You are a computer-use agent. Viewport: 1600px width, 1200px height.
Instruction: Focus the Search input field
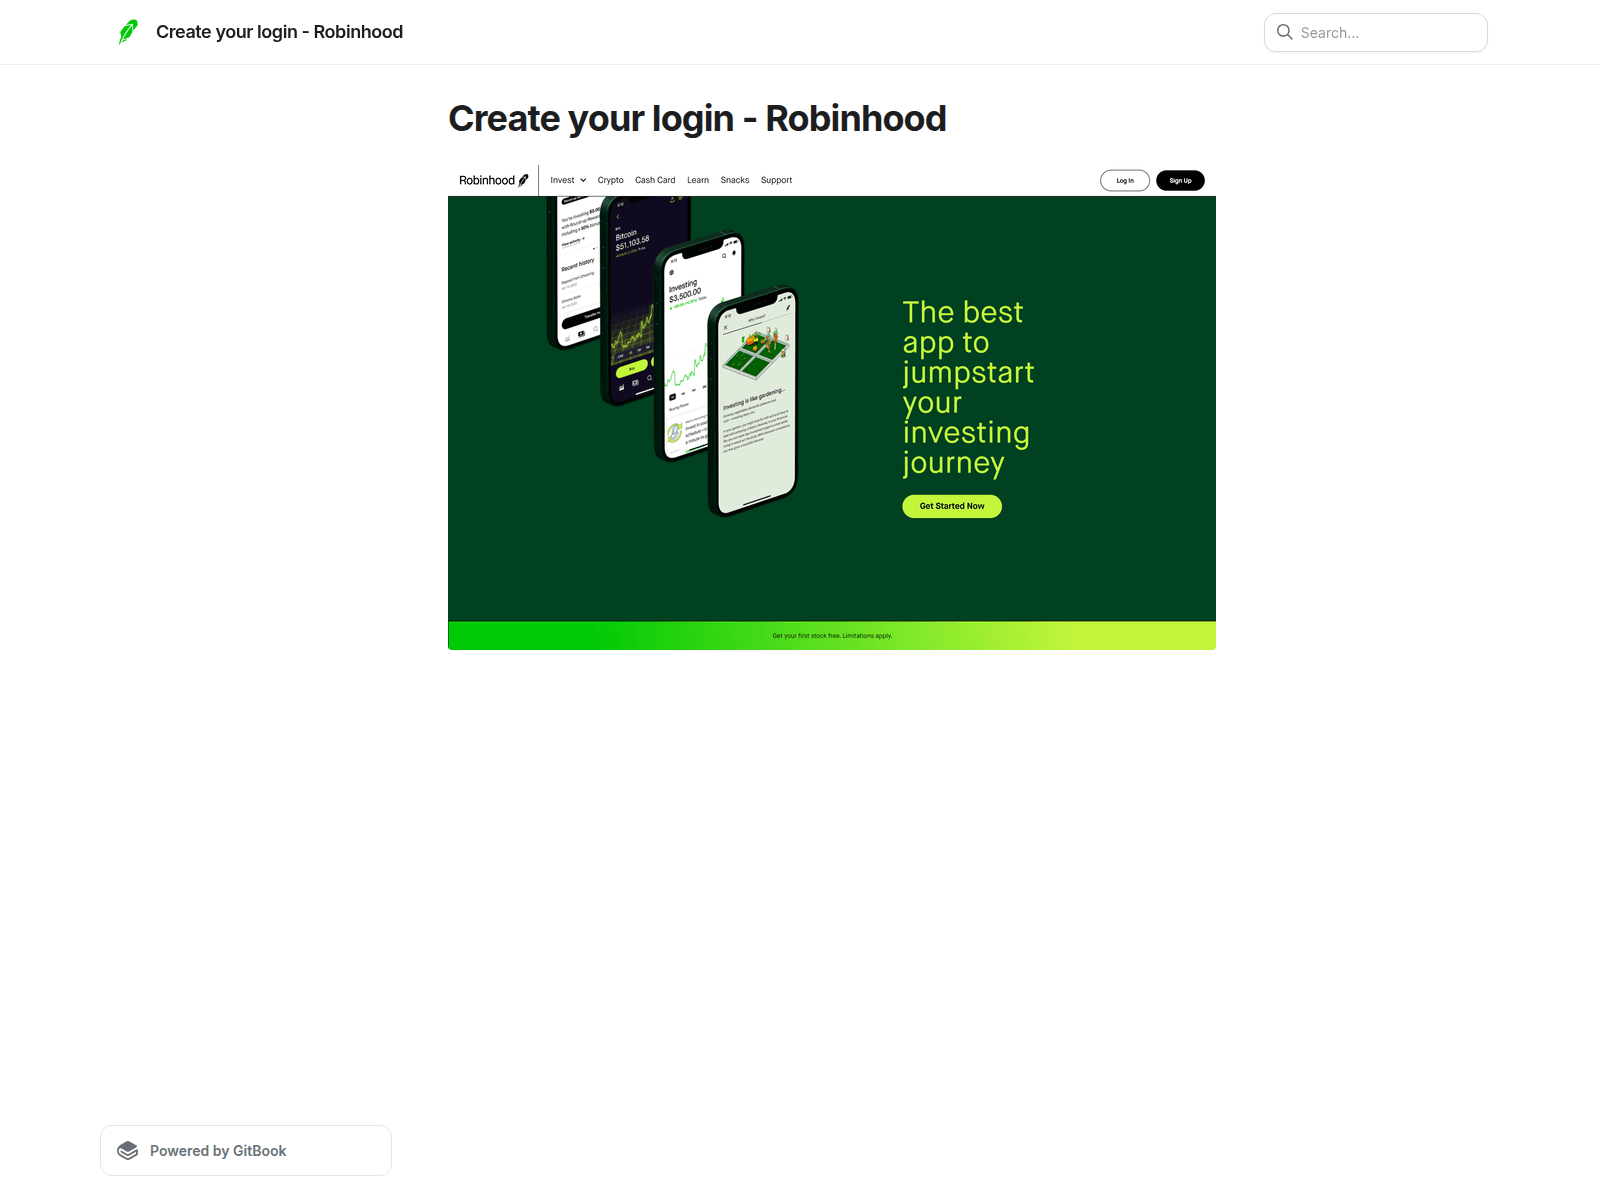point(1375,32)
